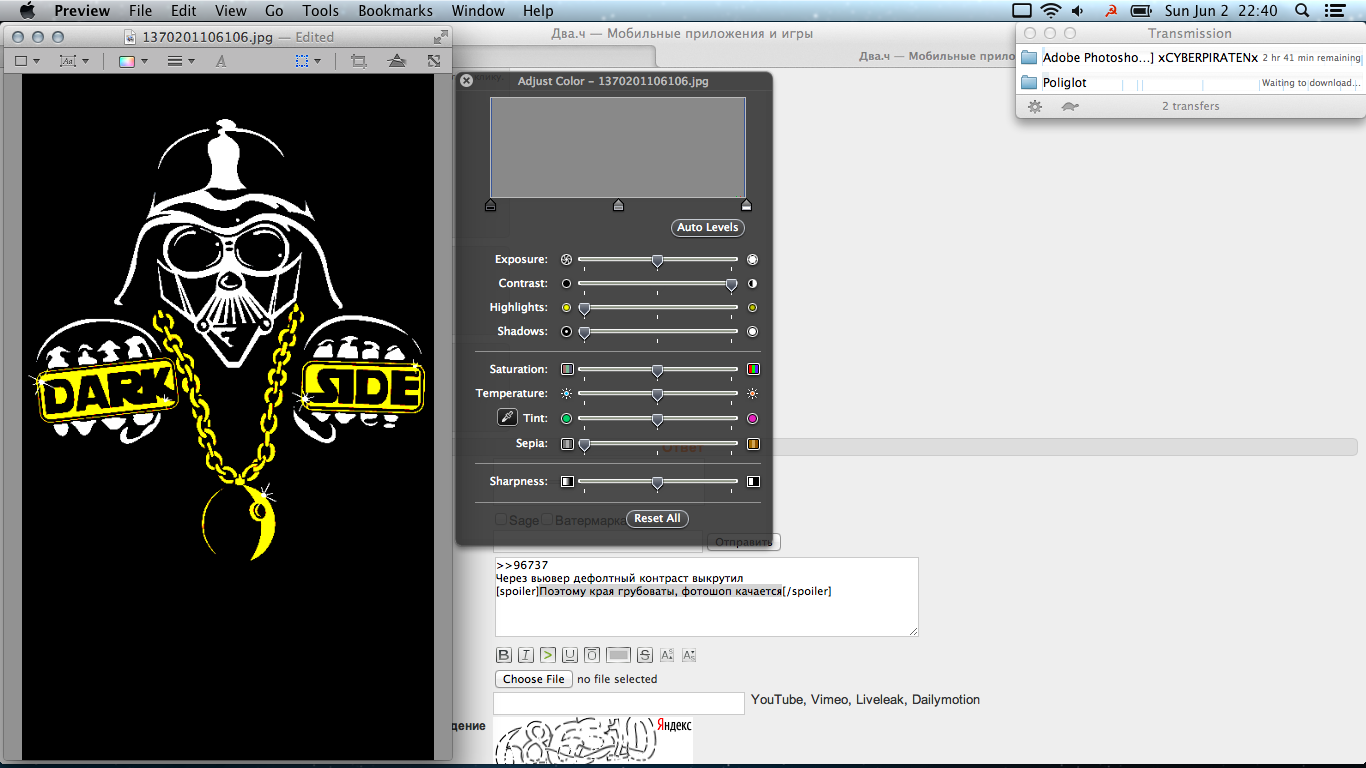Click the warm temperature sun icon

(x=752, y=394)
